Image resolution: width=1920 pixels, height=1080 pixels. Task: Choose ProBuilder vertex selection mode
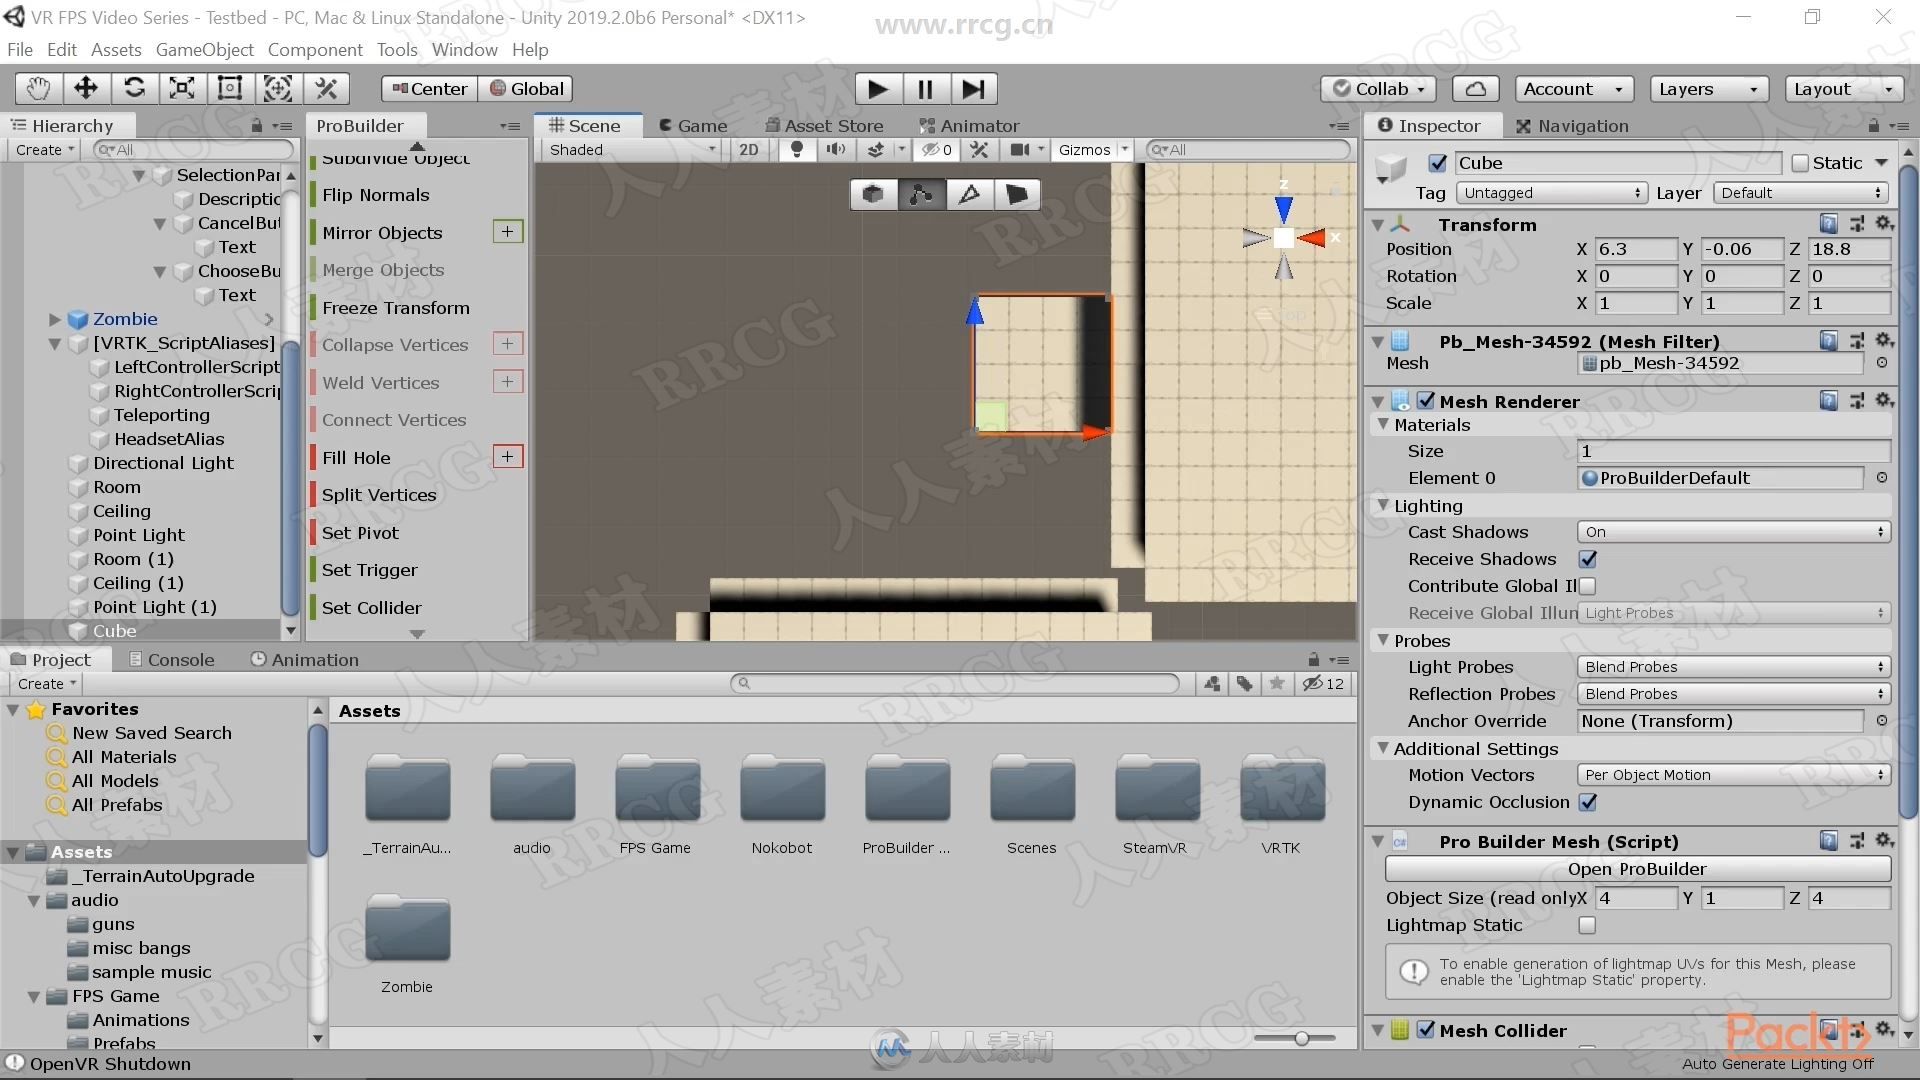[x=921, y=194]
